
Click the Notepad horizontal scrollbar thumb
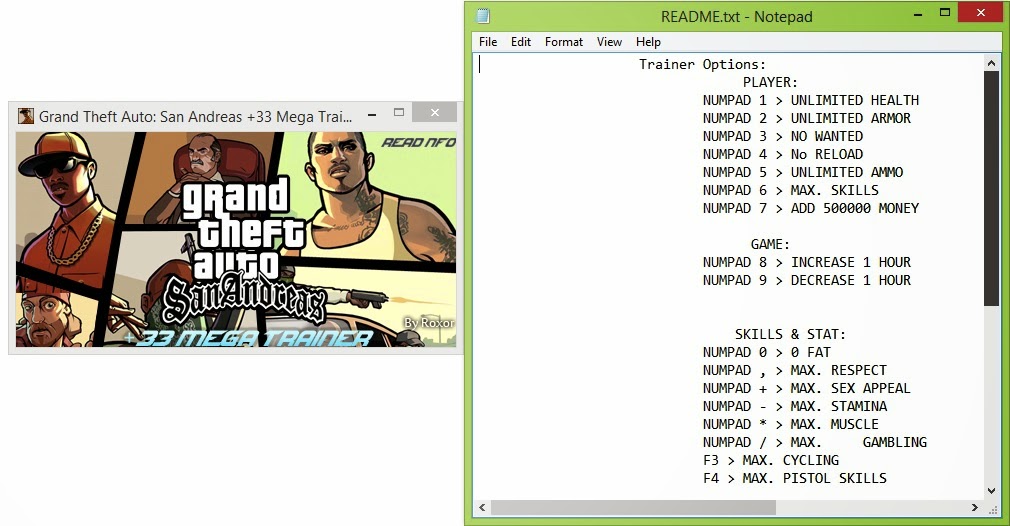633,507
